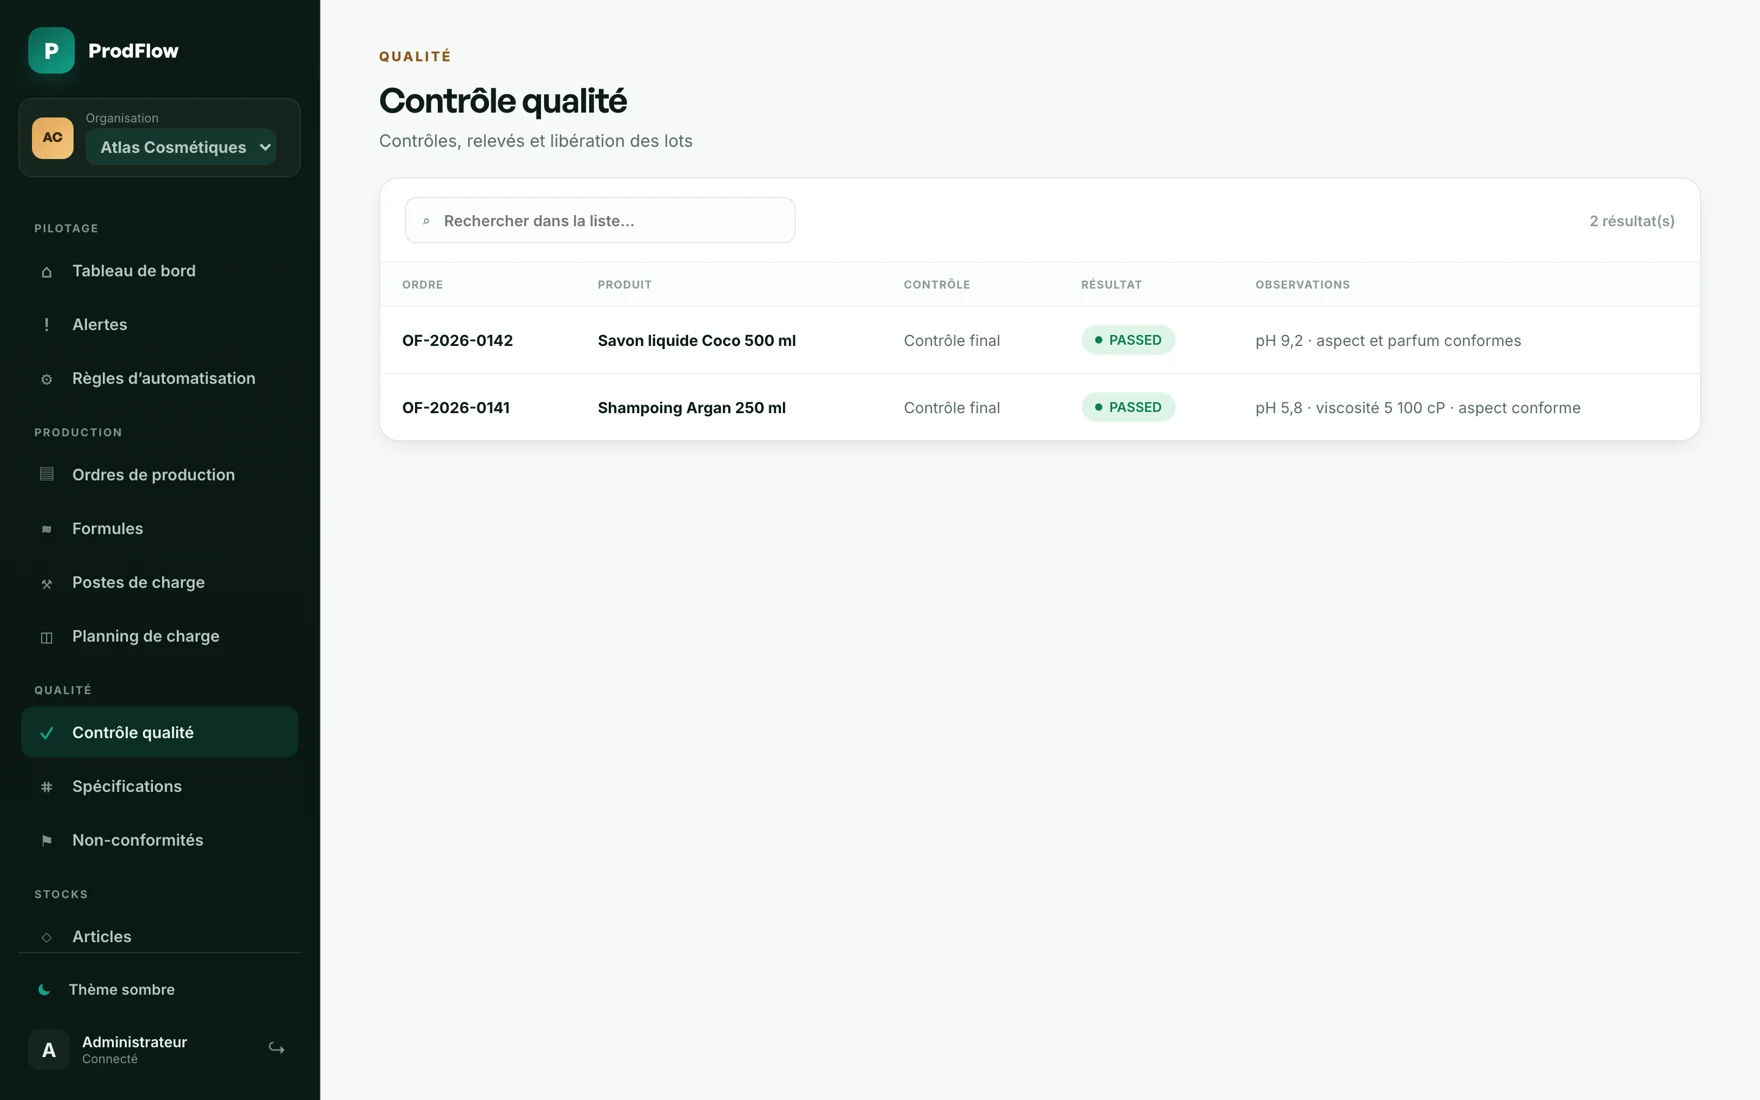The width and height of the screenshot is (1760, 1100).
Task: Click Contrôle final in the Savon row
Action: pos(952,341)
